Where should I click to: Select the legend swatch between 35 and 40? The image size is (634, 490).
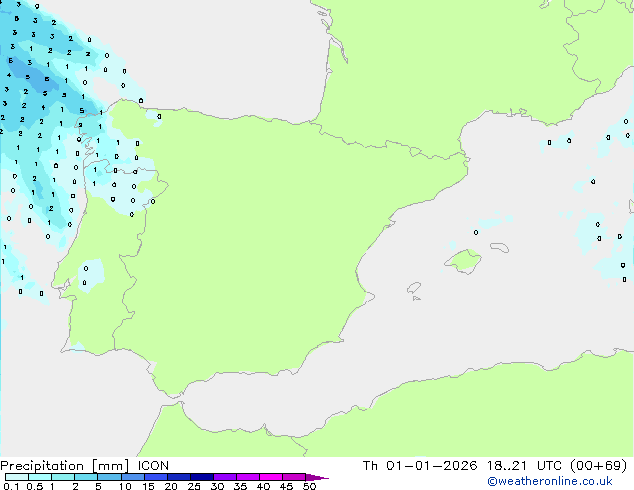pyautogui.click(x=248, y=477)
